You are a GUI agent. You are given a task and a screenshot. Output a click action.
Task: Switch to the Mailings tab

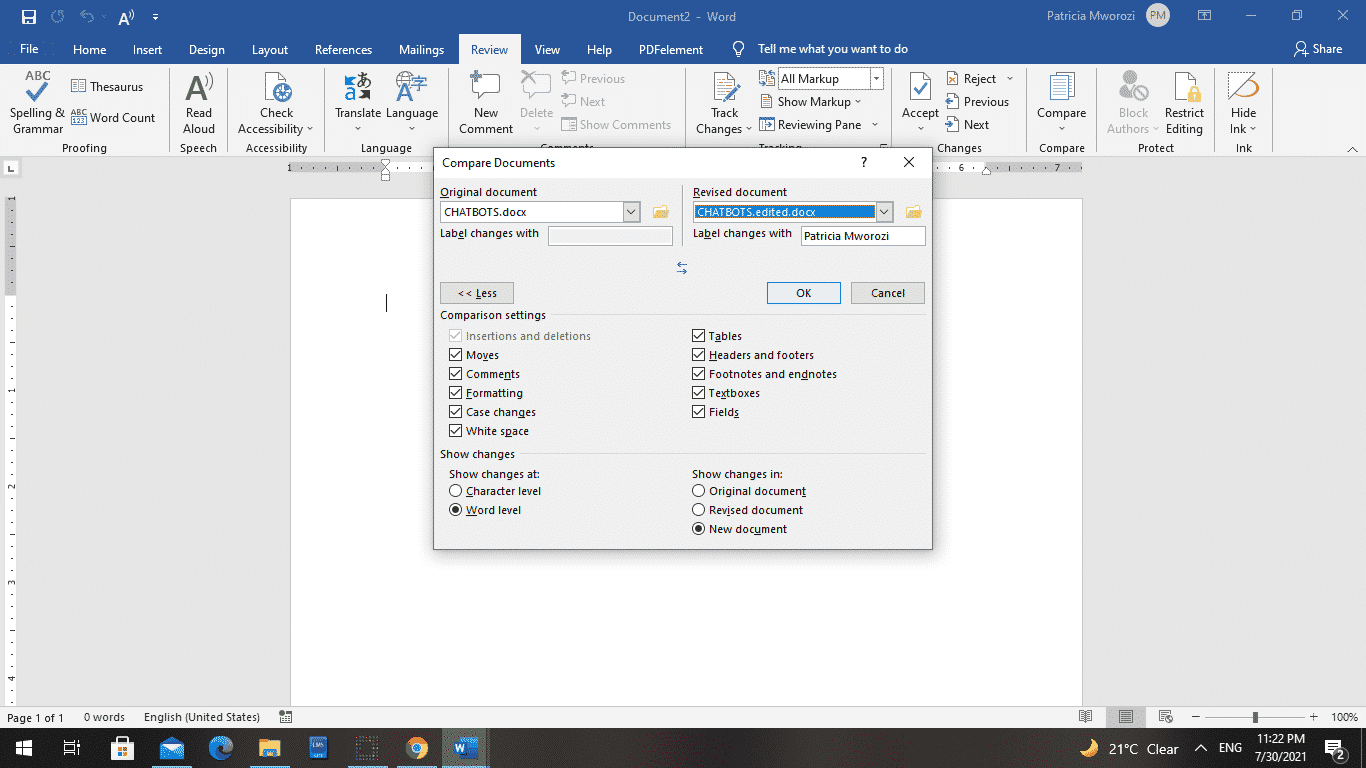[421, 48]
